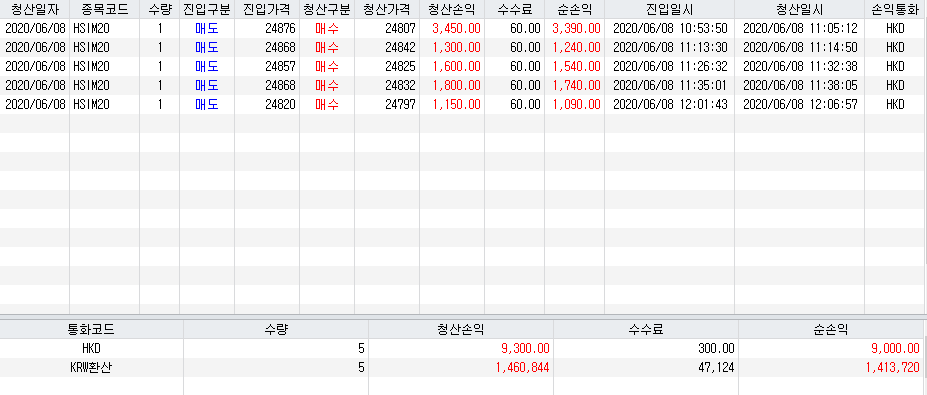Select net profit 1,090.00 cell
Viewport: 927px width, 395px height.
coord(575,104)
